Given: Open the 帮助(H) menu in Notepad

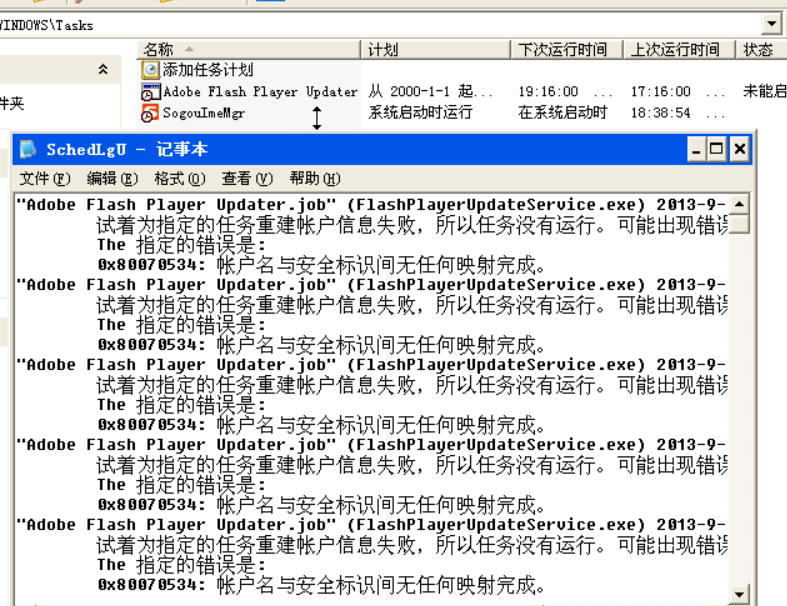Looking at the screenshot, I should 315,179.
